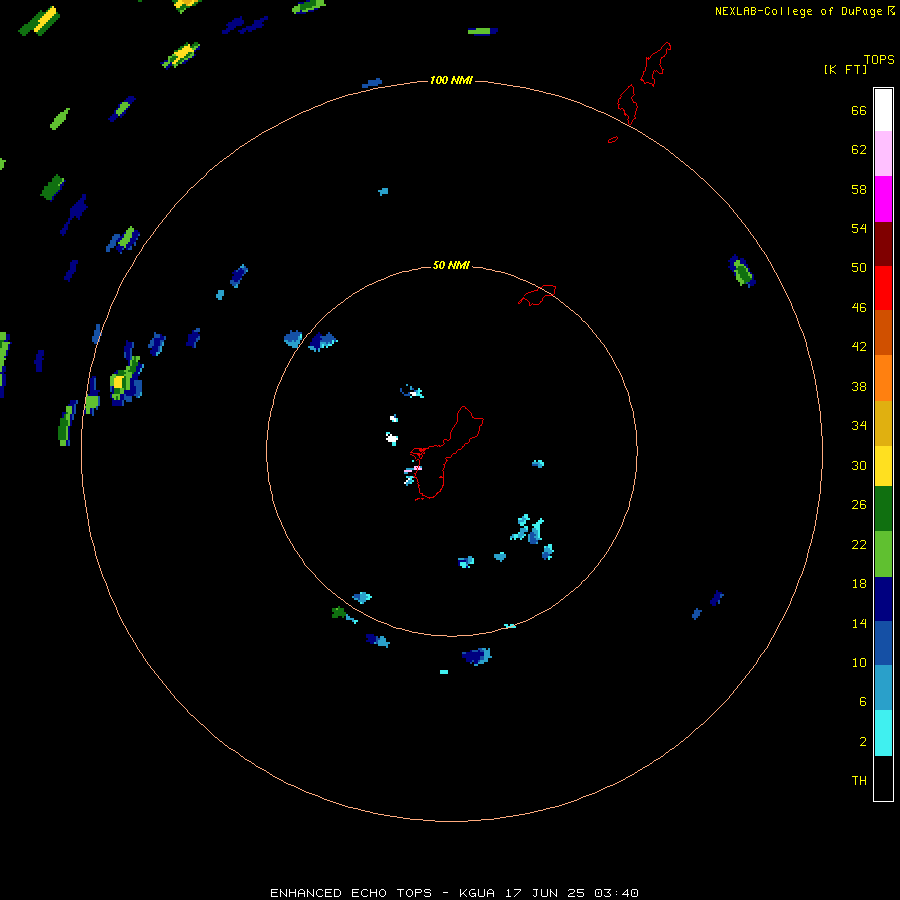This screenshot has width=900, height=900.
Task: Click the 17 JUN 25 date text
Action: pos(545,893)
